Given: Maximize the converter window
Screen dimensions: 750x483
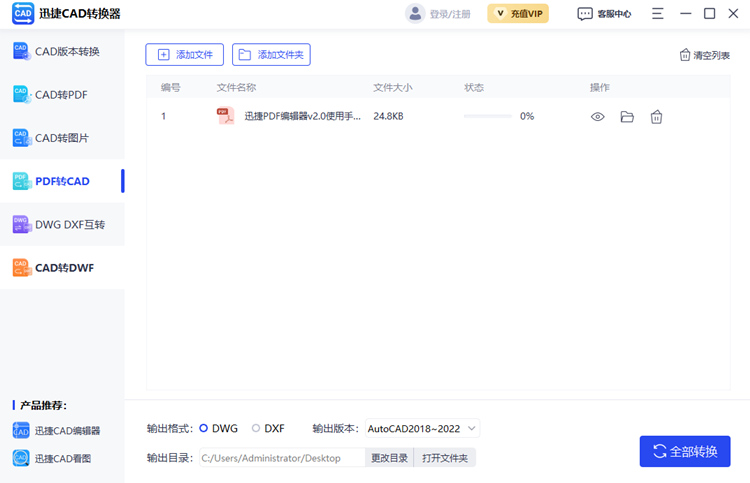Looking at the screenshot, I should [x=710, y=13].
